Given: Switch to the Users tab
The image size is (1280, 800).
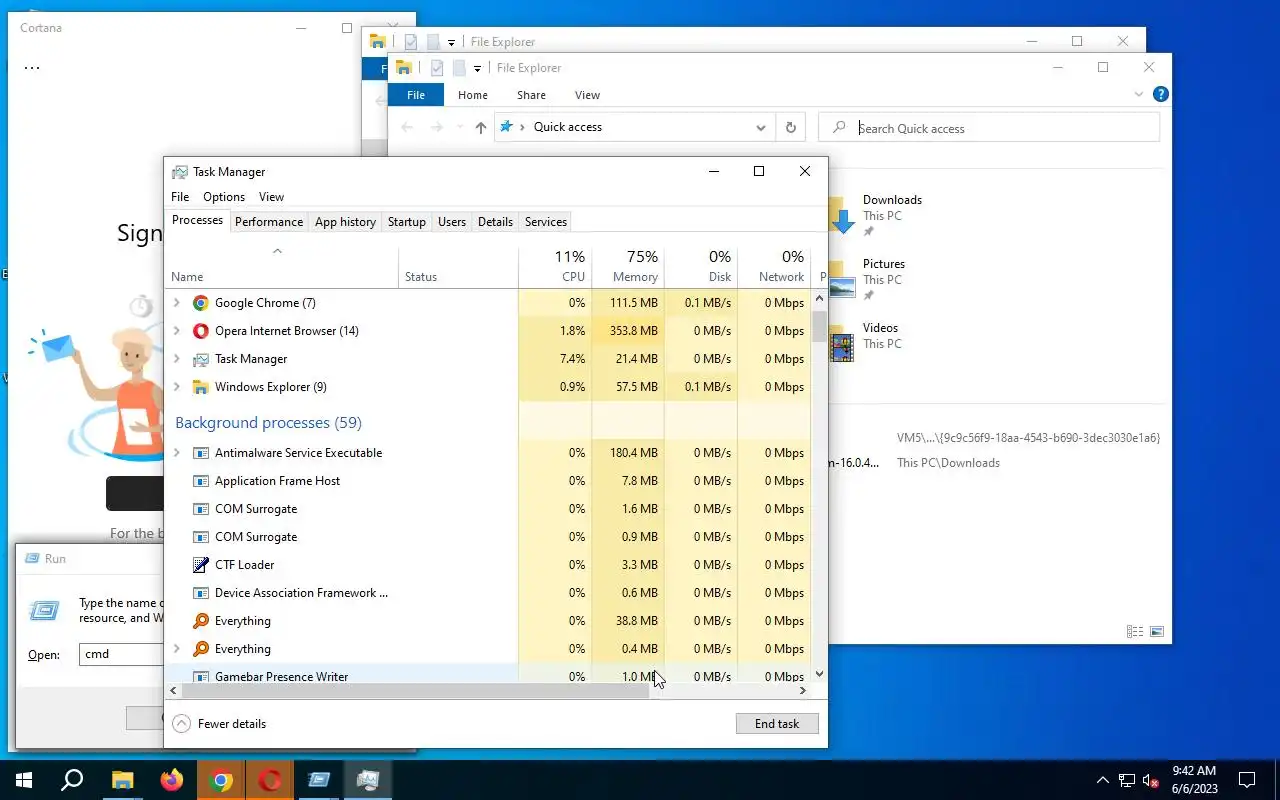Looking at the screenshot, I should click(452, 222).
